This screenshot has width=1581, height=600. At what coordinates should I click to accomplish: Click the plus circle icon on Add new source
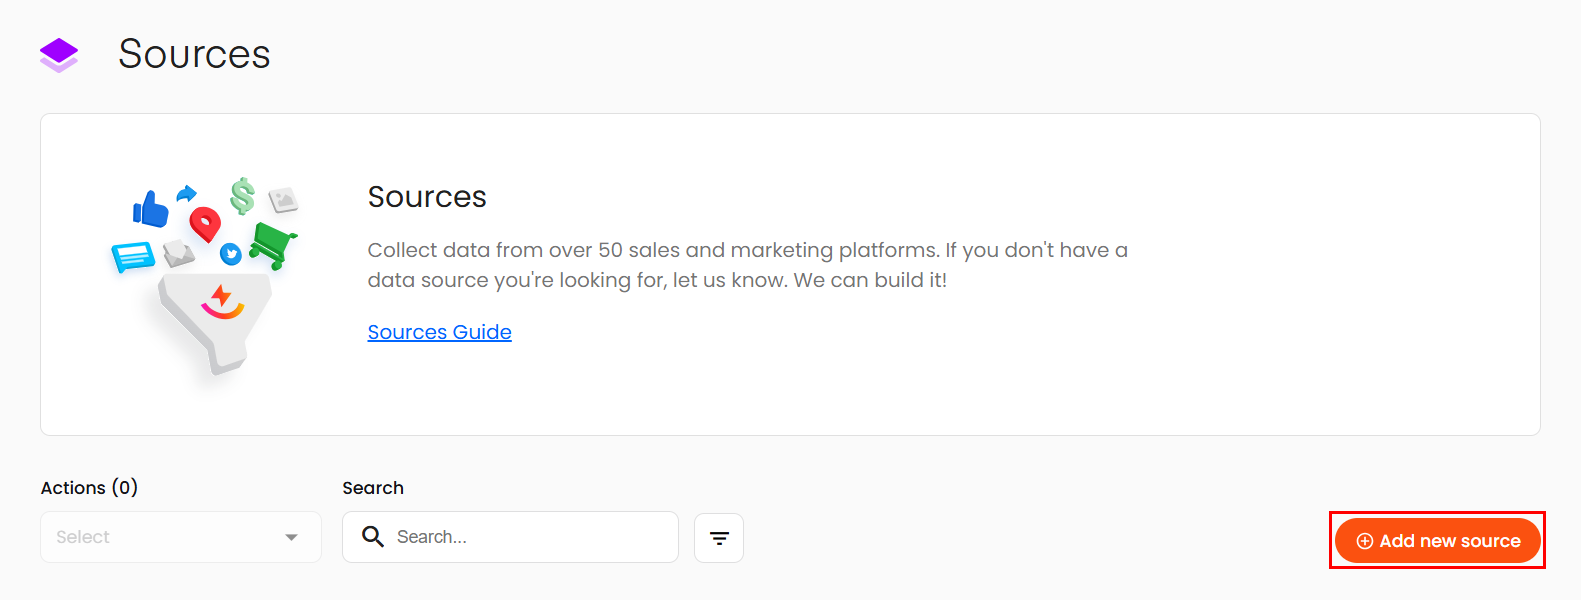tap(1364, 541)
